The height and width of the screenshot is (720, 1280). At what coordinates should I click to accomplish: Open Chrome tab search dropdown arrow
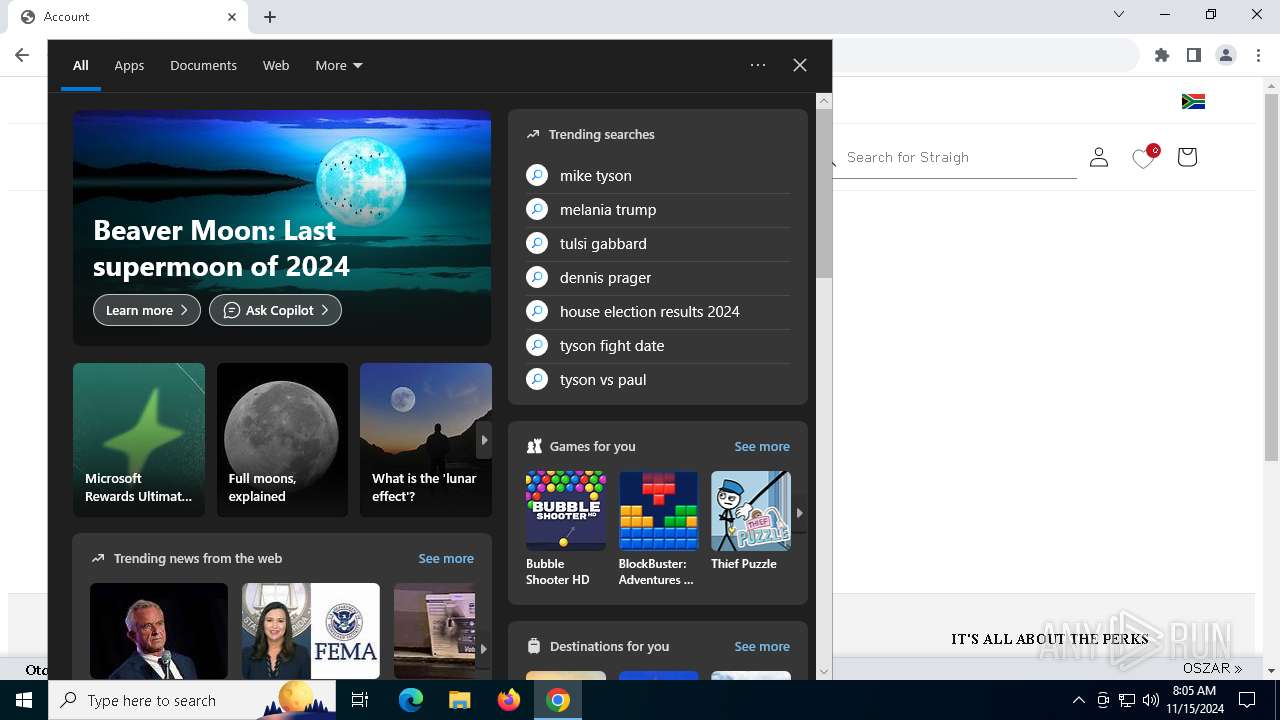(1119, 14)
